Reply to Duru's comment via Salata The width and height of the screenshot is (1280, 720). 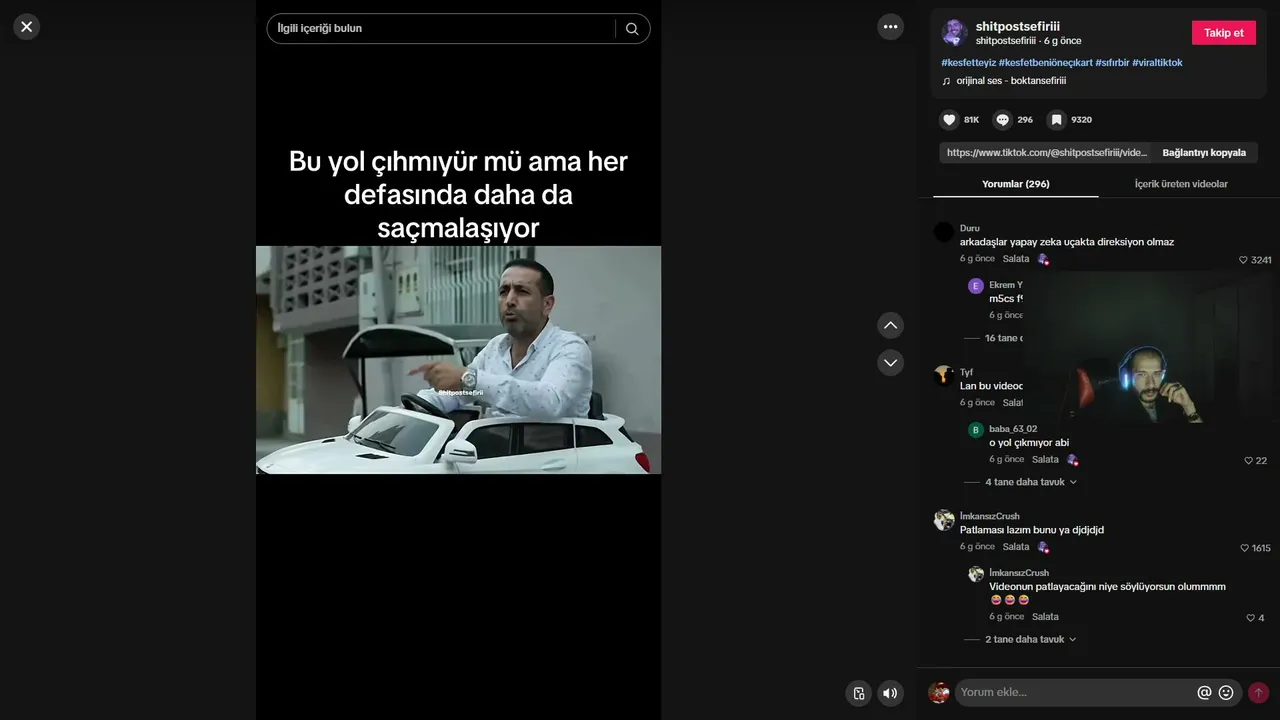(x=1016, y=259)
